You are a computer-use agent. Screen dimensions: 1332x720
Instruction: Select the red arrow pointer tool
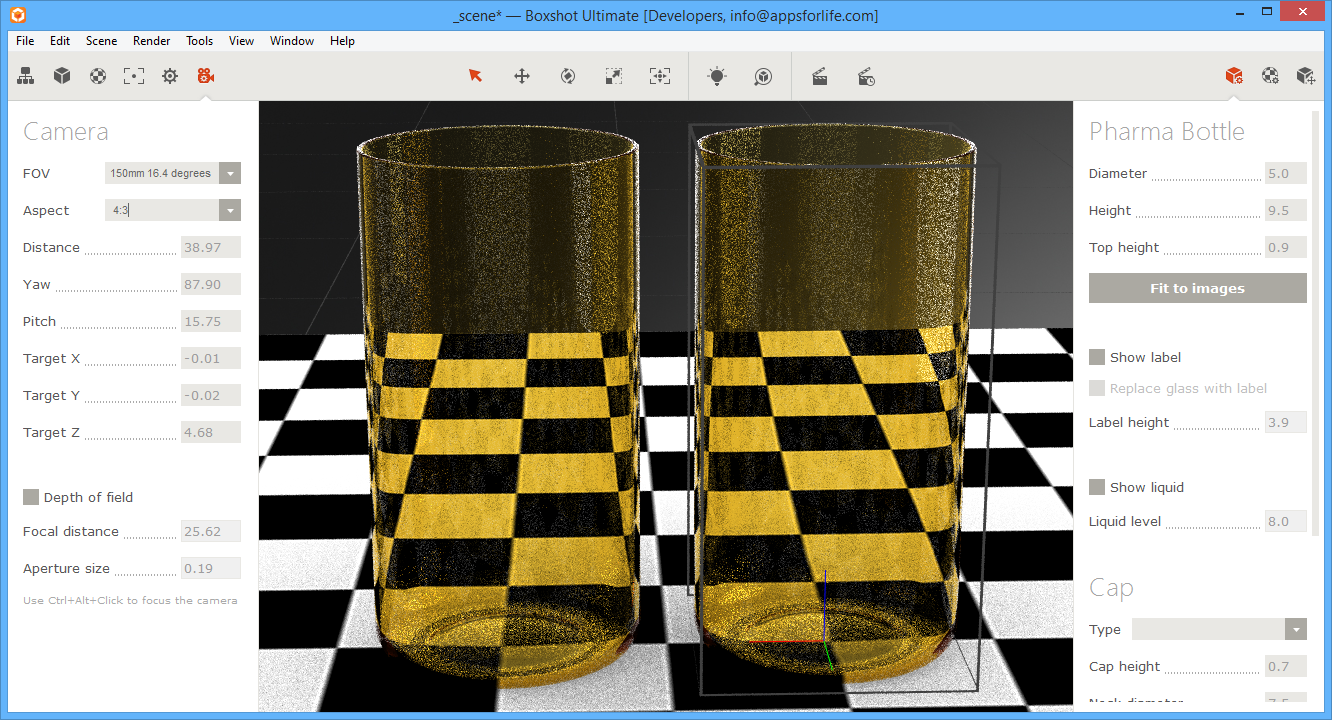click(x=475, y=76)
